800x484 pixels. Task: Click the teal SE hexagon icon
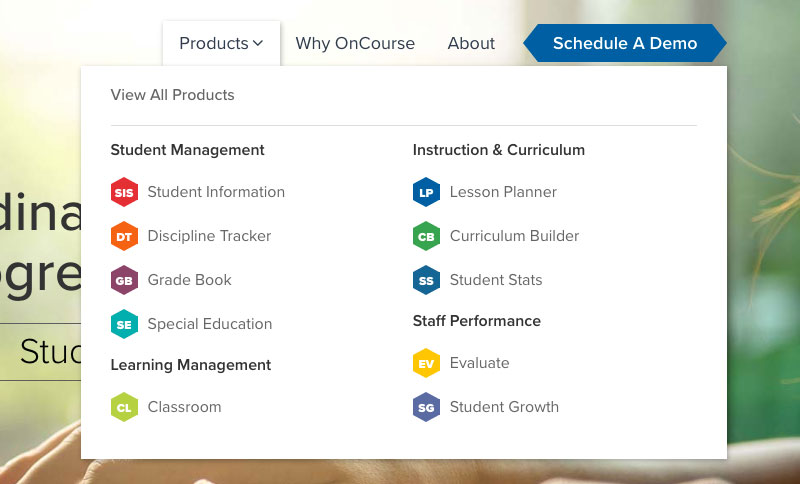click(124, 324)
